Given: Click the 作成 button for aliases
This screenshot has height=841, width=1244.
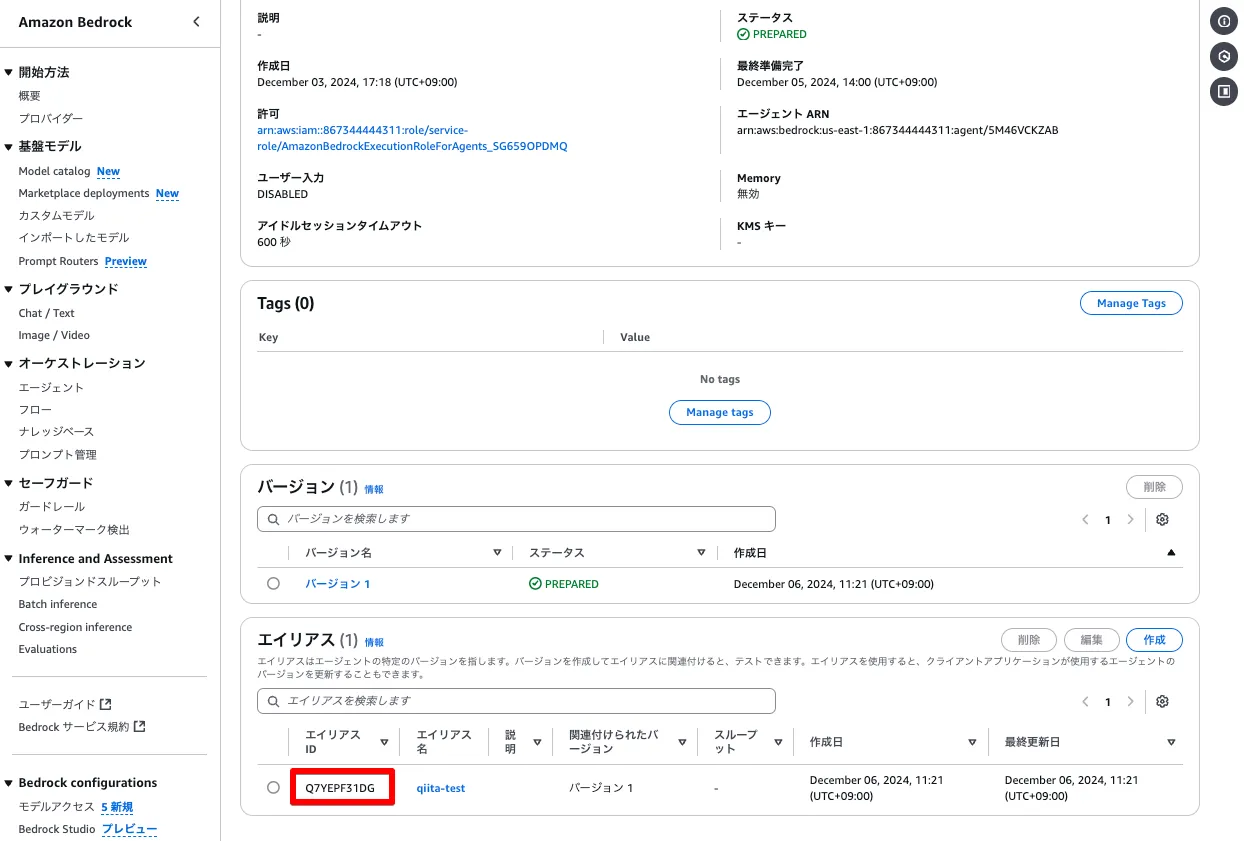Looking at the screenshot, I should [1154, 640].
